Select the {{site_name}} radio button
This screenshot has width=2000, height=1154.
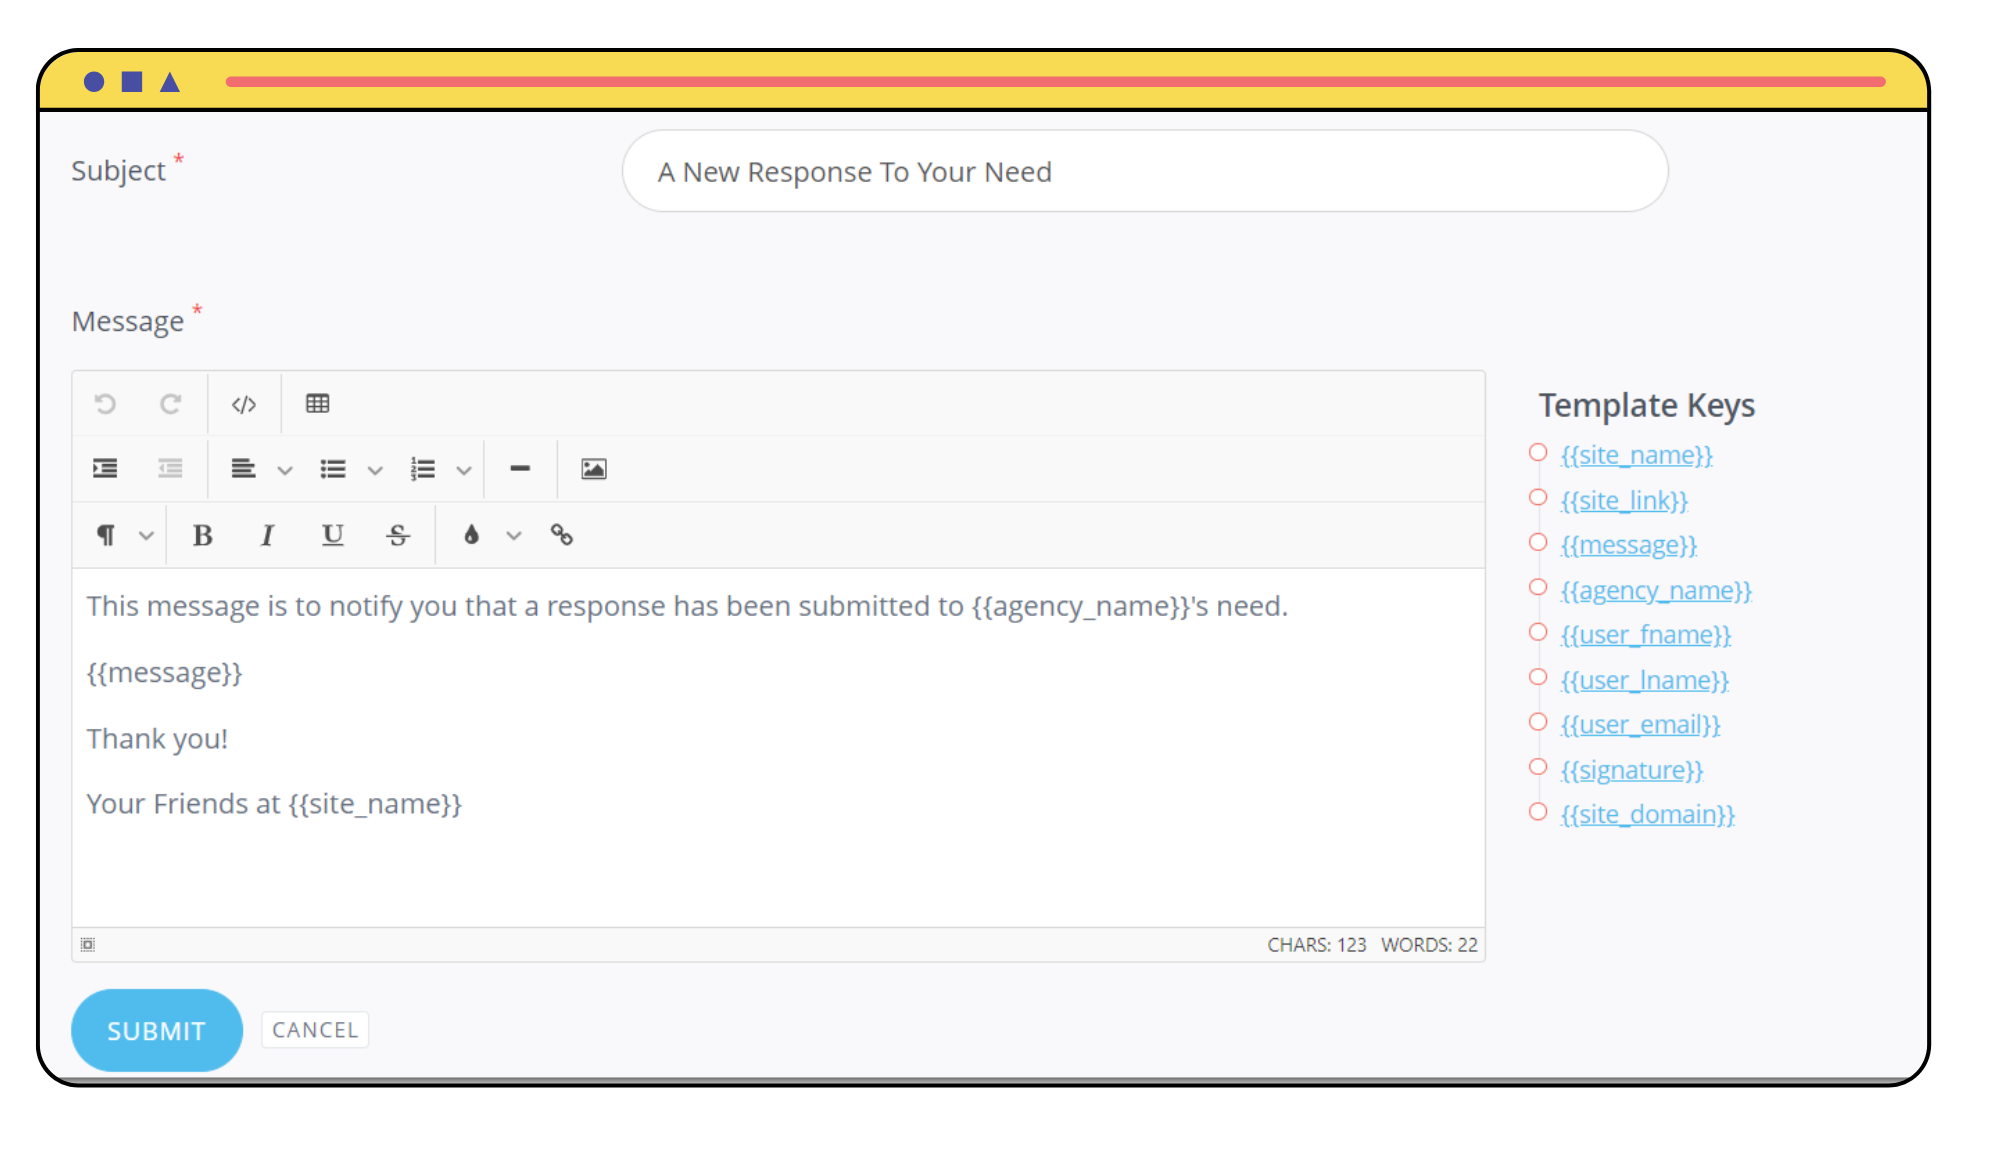coord(1537,452)
